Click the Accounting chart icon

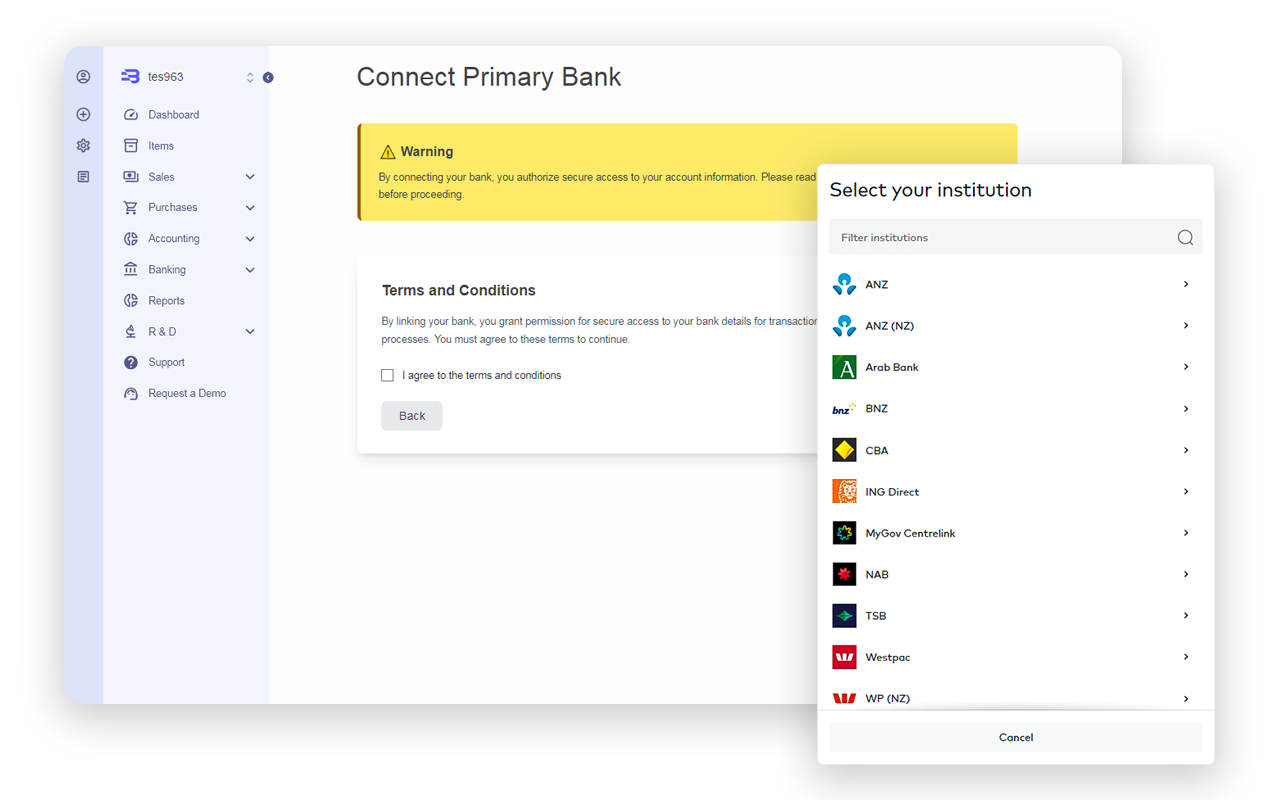tap(131, 239)
